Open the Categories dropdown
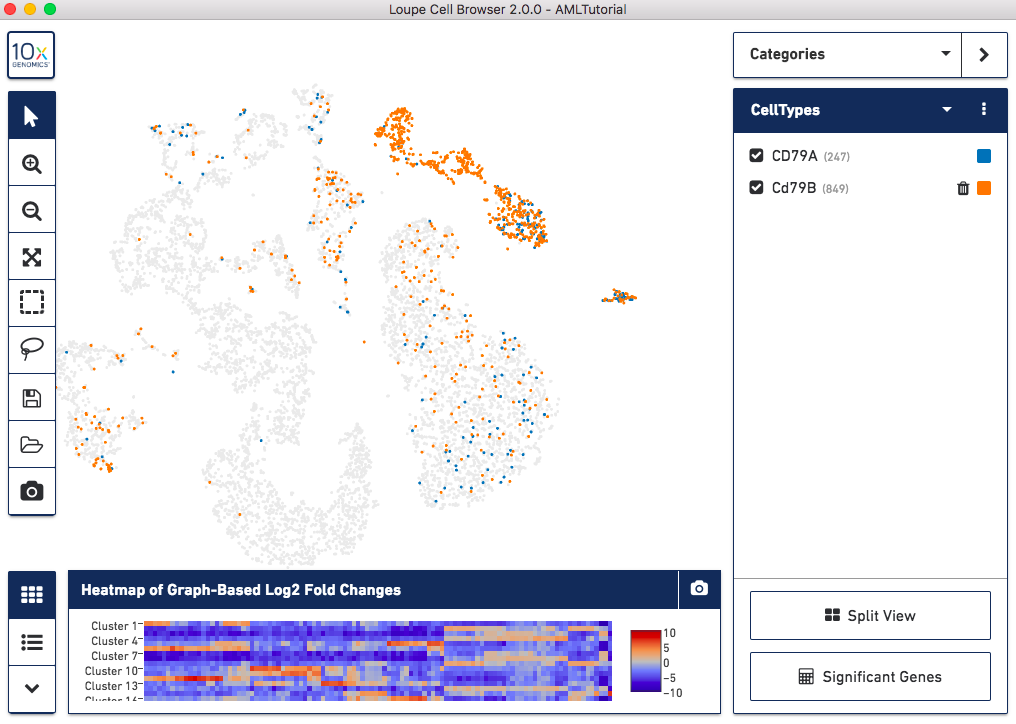 coord(847,54)
